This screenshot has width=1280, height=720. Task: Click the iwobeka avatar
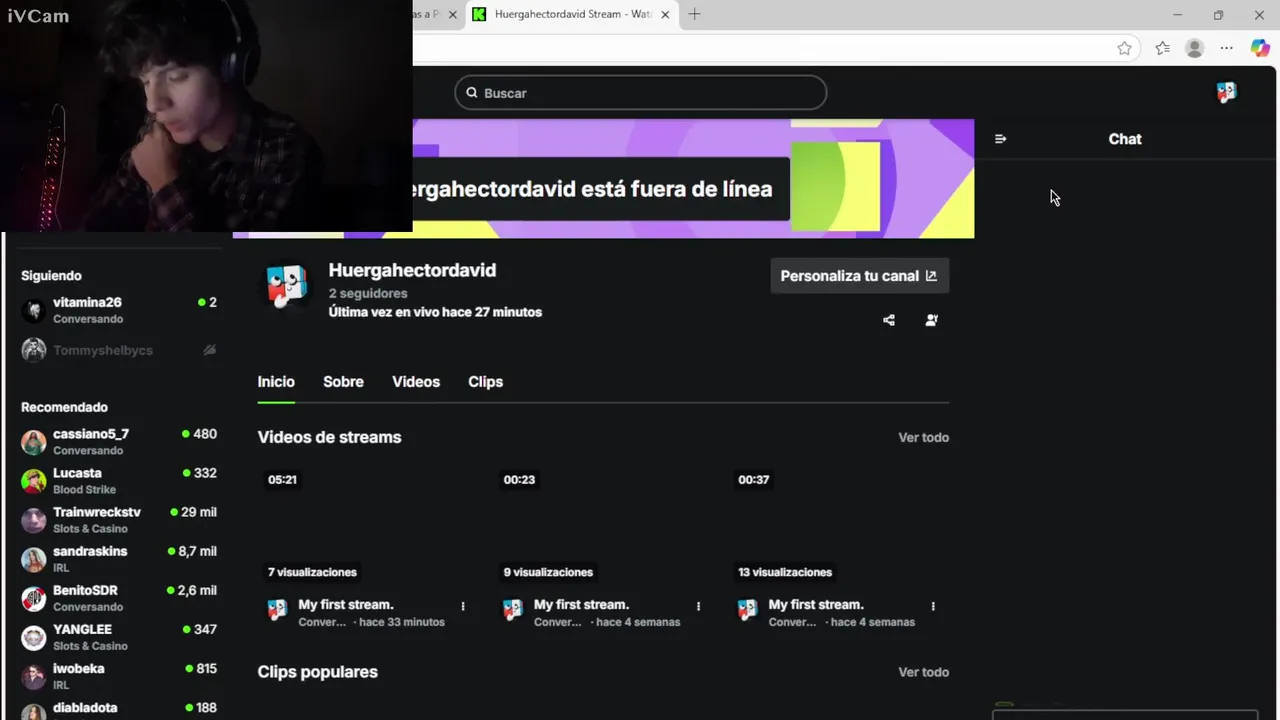(x=34, y=677)
